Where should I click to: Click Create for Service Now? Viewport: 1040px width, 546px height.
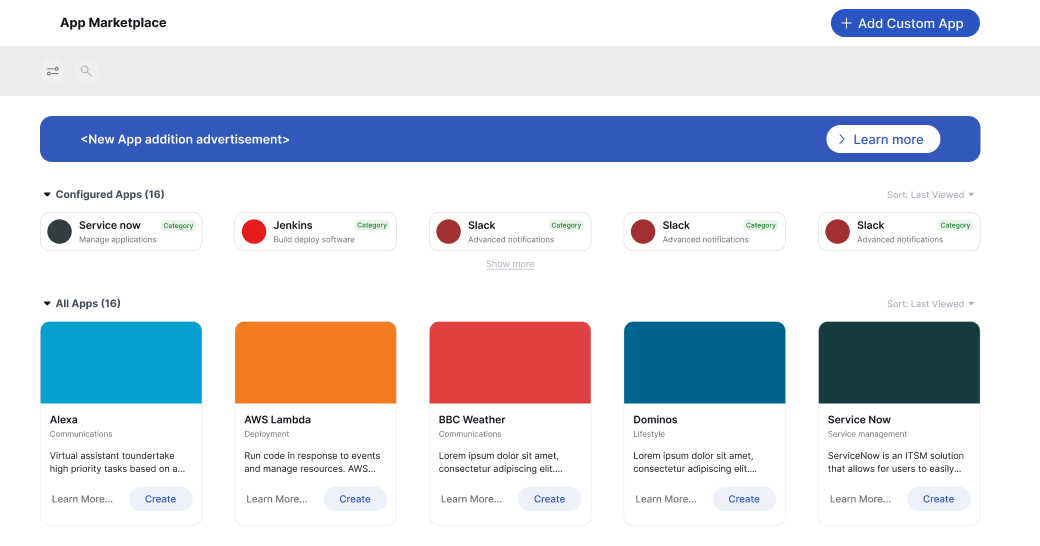[939, 499]
